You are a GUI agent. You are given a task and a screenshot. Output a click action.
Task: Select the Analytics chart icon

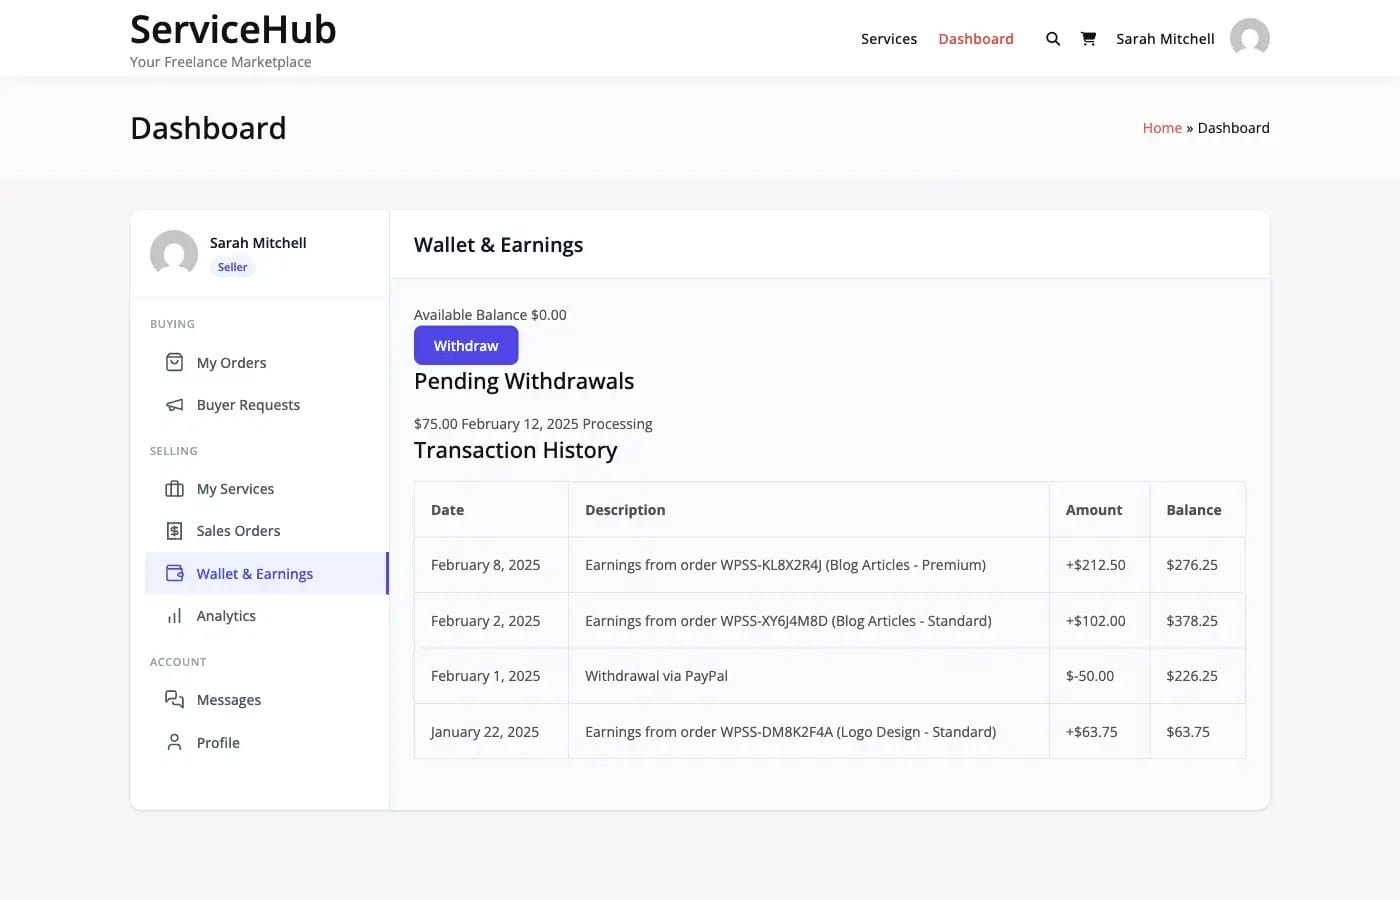(174, 615)
